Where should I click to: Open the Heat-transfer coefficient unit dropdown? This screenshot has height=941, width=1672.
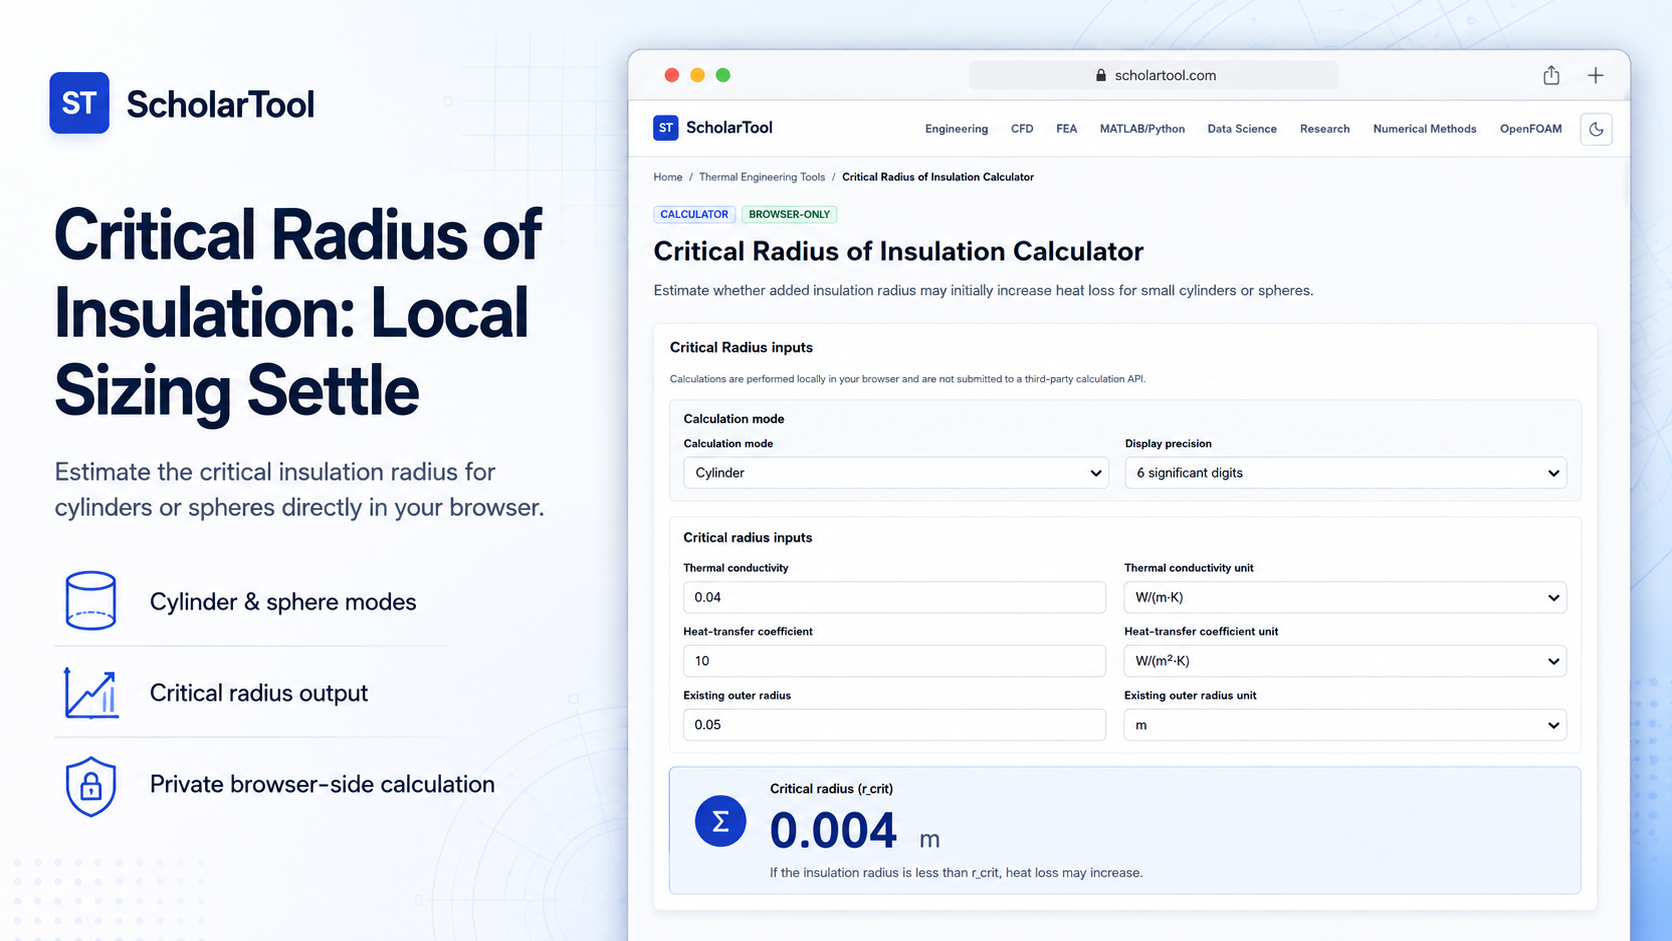(x=1345, y=661)
